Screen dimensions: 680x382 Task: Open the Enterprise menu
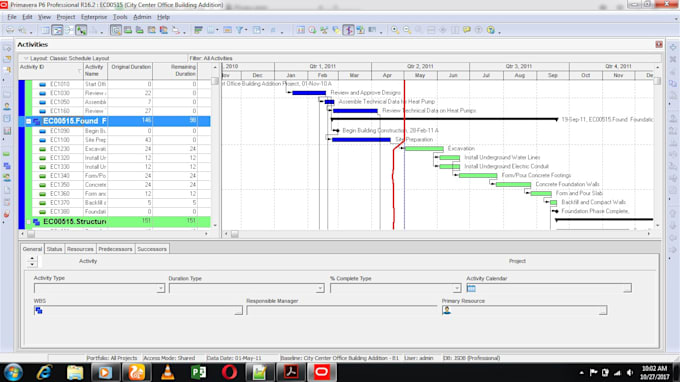94,17
